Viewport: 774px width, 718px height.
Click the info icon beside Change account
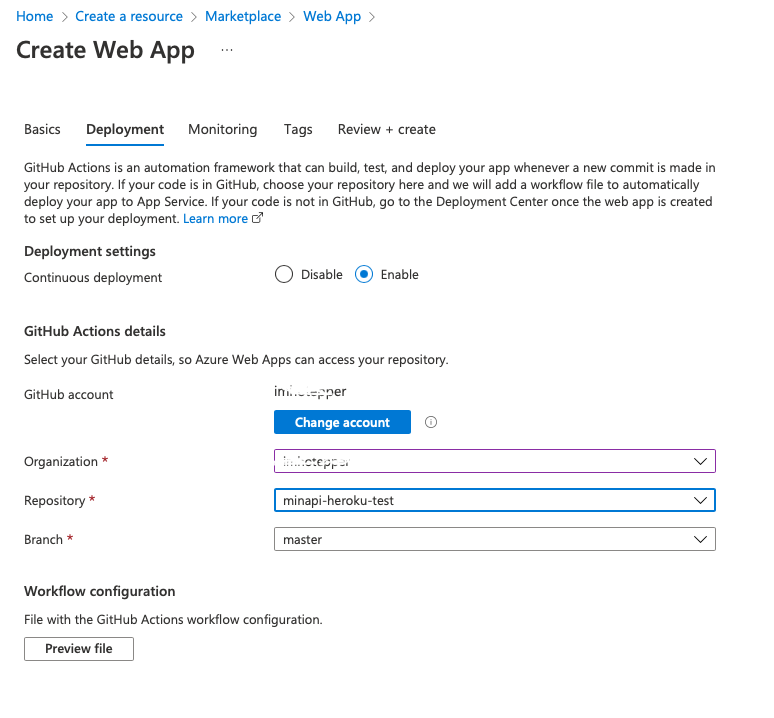point(430,422)
